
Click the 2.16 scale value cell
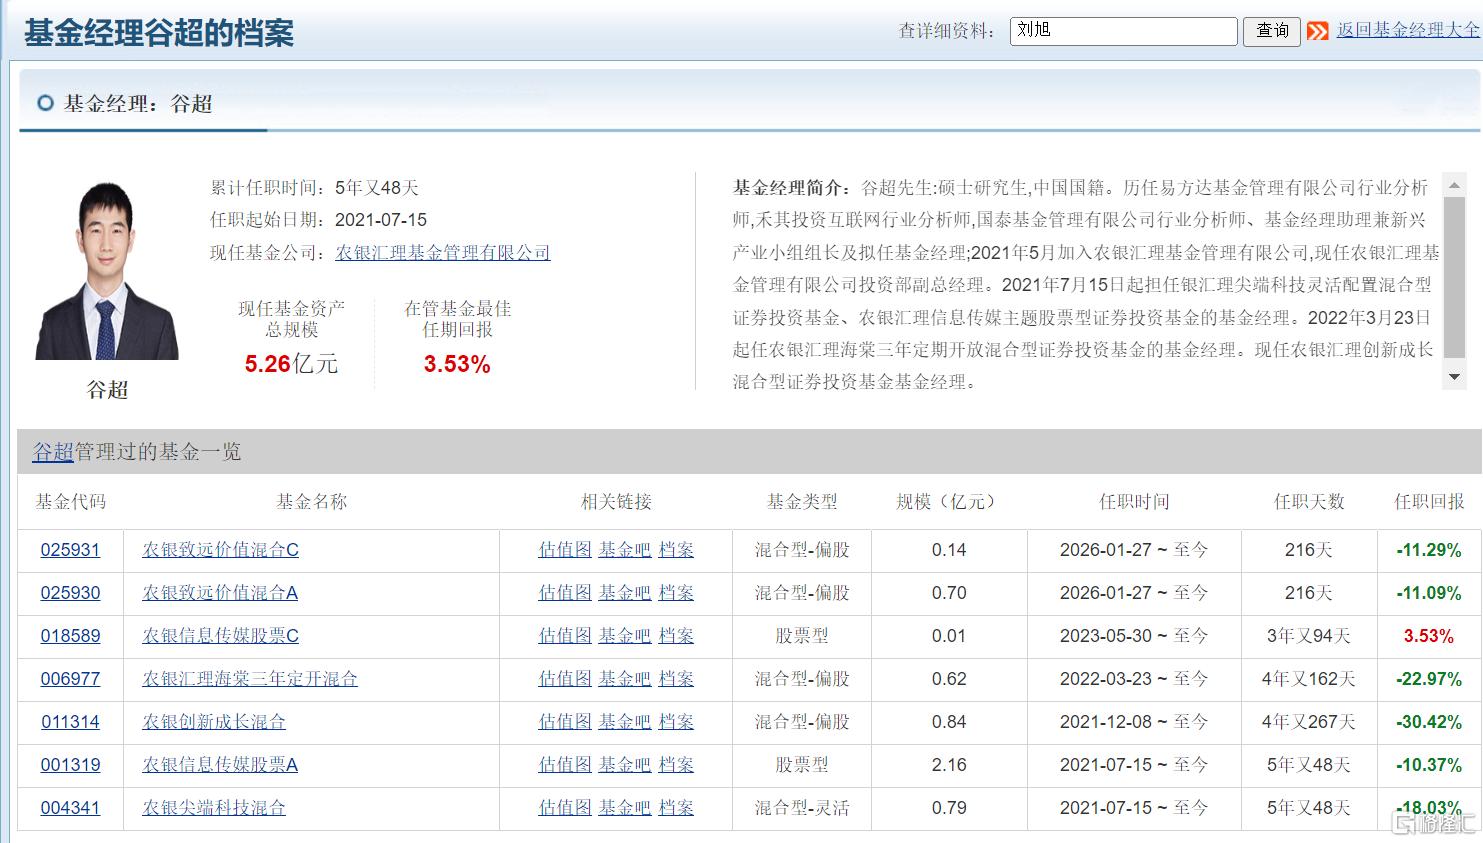click(x=949, y=765)
